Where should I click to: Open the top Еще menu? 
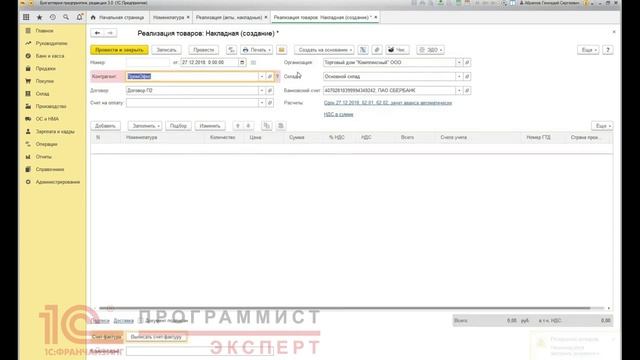[x=589, y=50]
